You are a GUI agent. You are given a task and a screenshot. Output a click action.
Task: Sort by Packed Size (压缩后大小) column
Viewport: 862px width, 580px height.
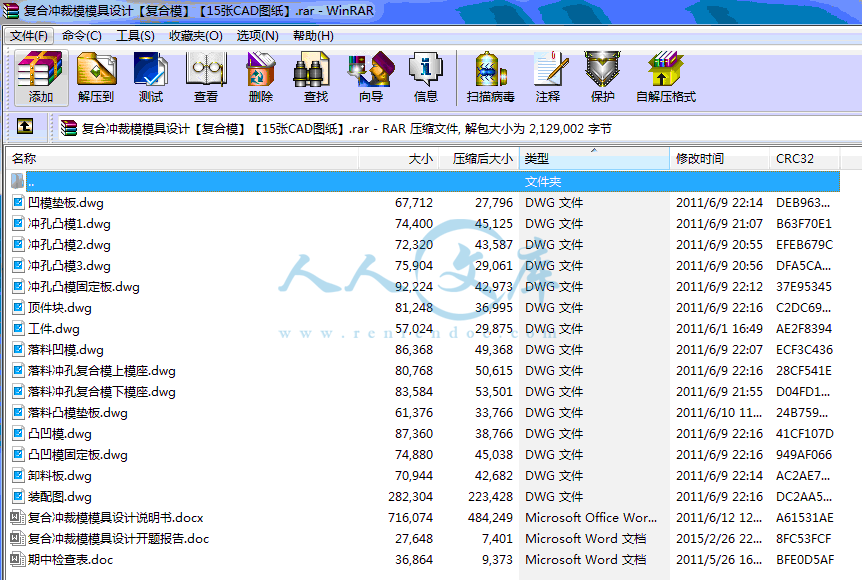(x=478, y=159)
